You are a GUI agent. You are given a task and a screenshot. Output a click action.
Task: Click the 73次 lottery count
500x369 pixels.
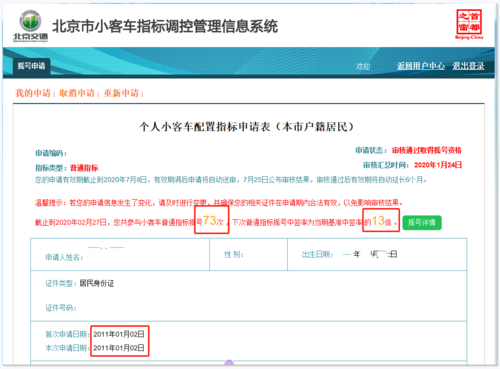click(x=213, y=221)
